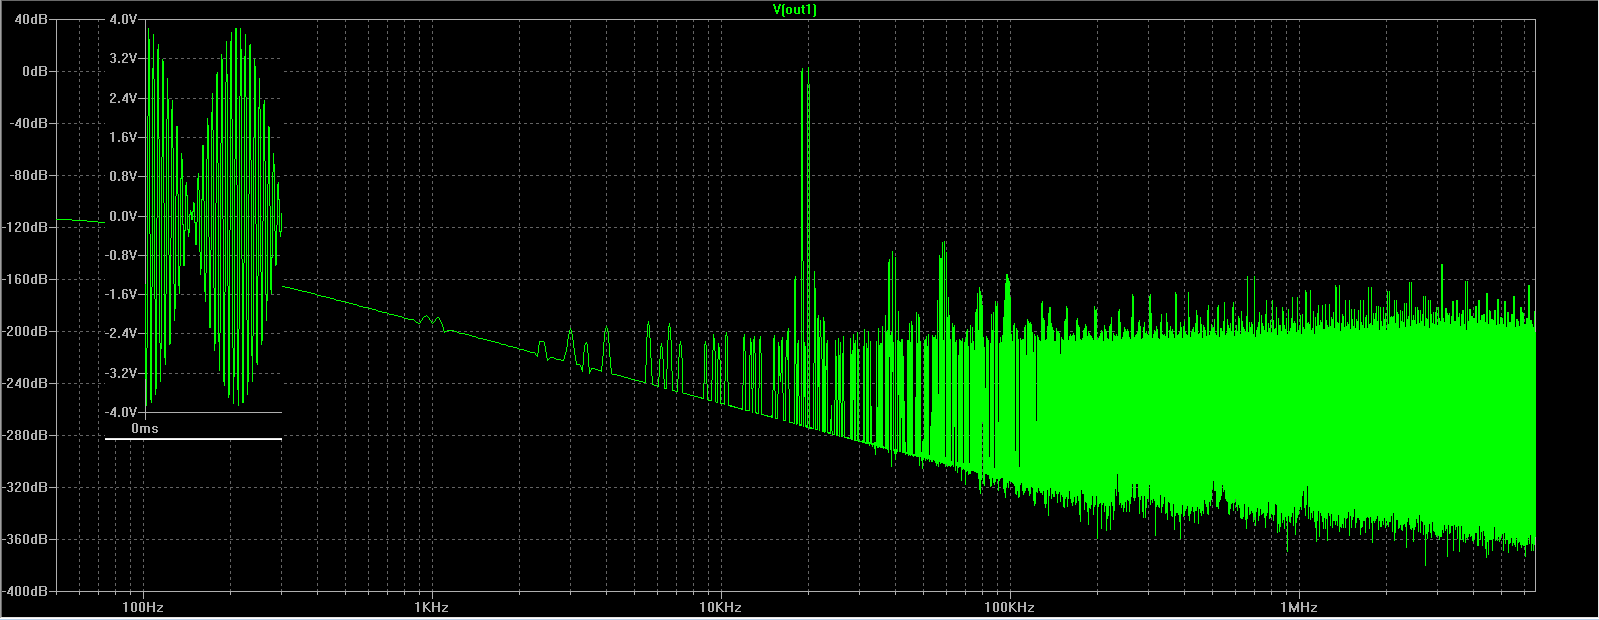Select the "10KHz" frequency axis label
This screenshot has height=620, width=1599.
720,607
